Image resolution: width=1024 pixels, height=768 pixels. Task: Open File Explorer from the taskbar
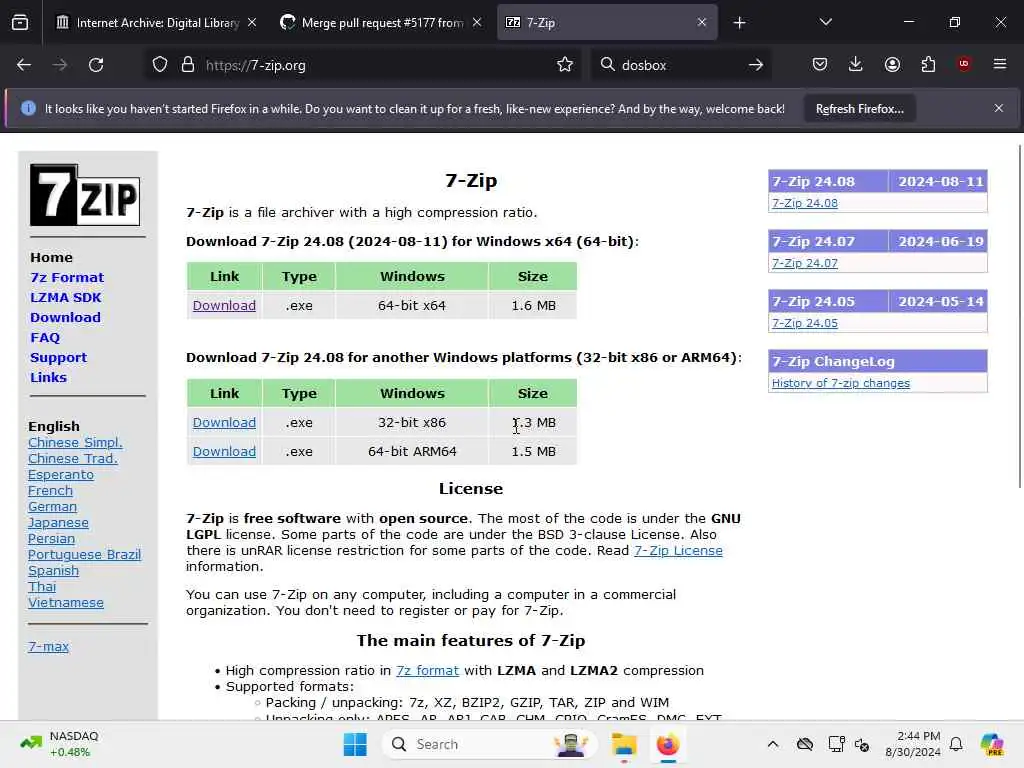(624, 744)
